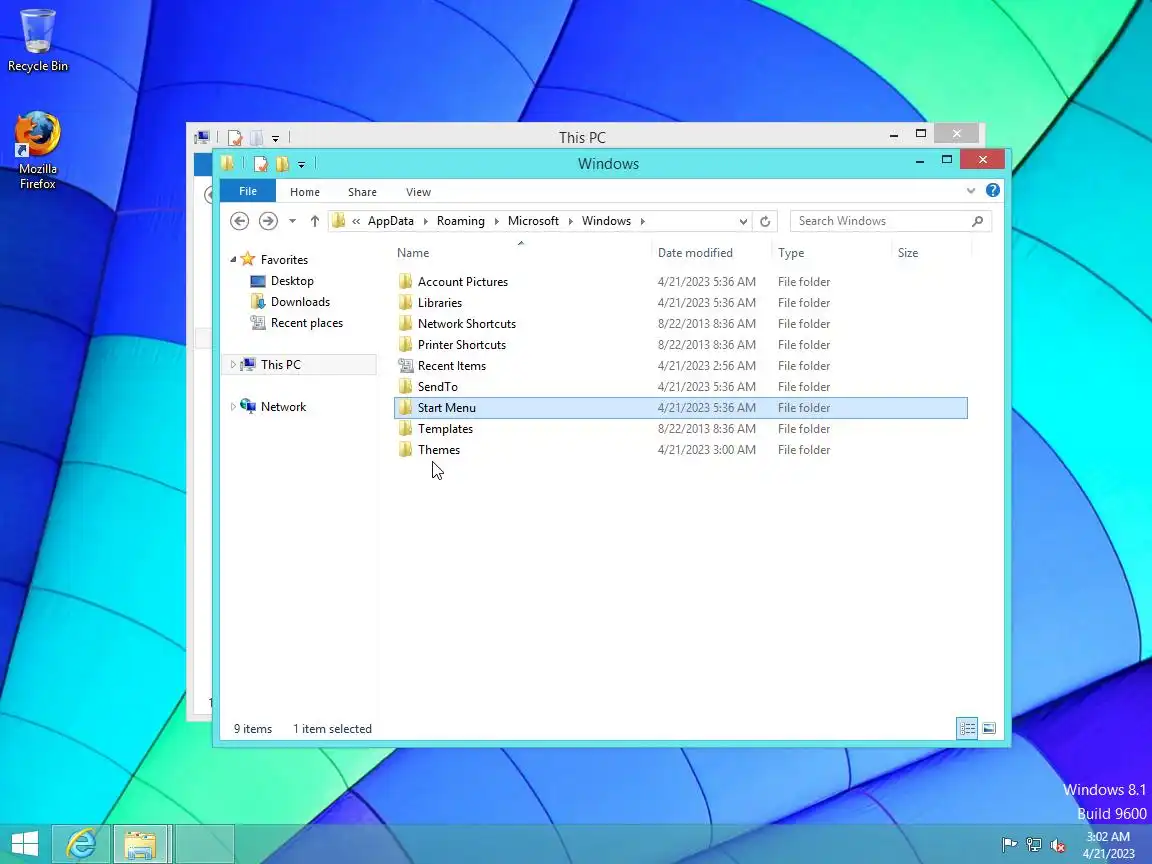
Task: Click Windows in the address path
Action: (x=606, y=221)
